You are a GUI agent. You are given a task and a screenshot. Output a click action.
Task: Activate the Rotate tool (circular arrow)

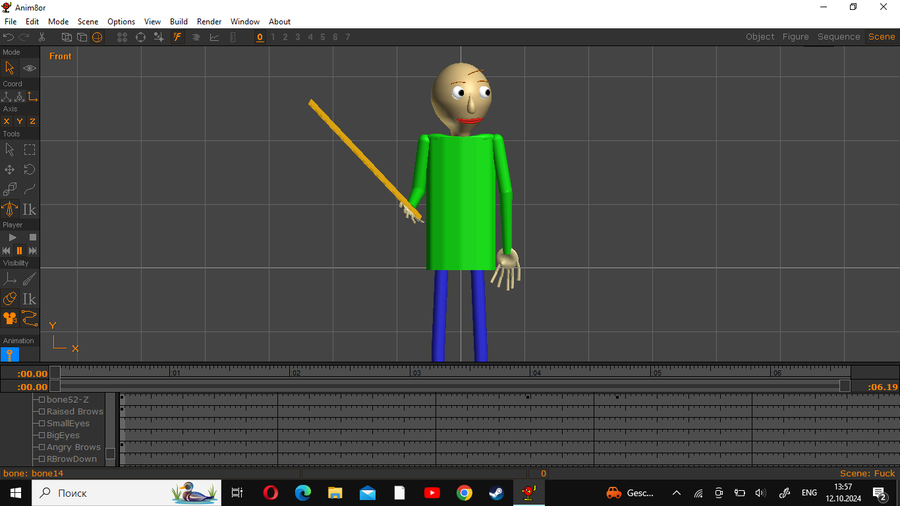coord(29,170)
